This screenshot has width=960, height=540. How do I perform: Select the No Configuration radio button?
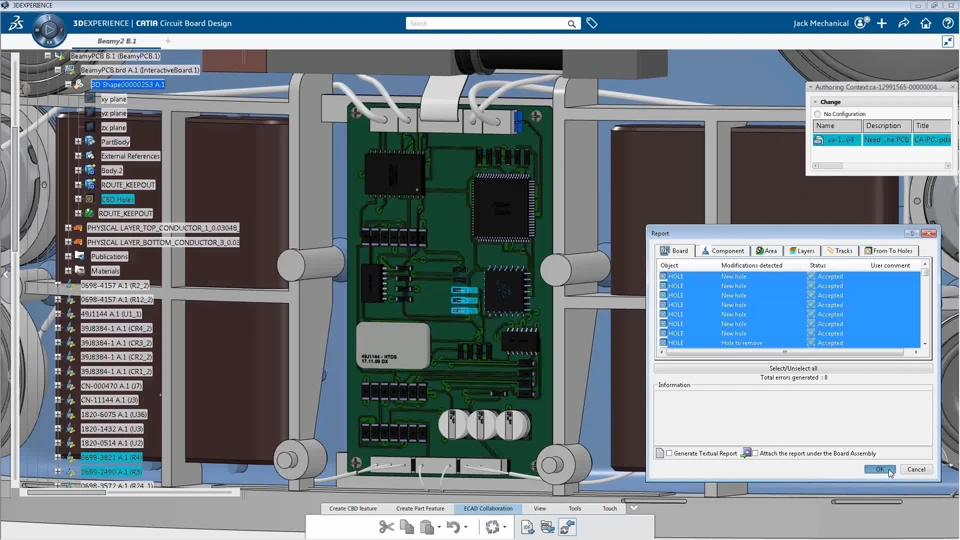click(817, 114)
